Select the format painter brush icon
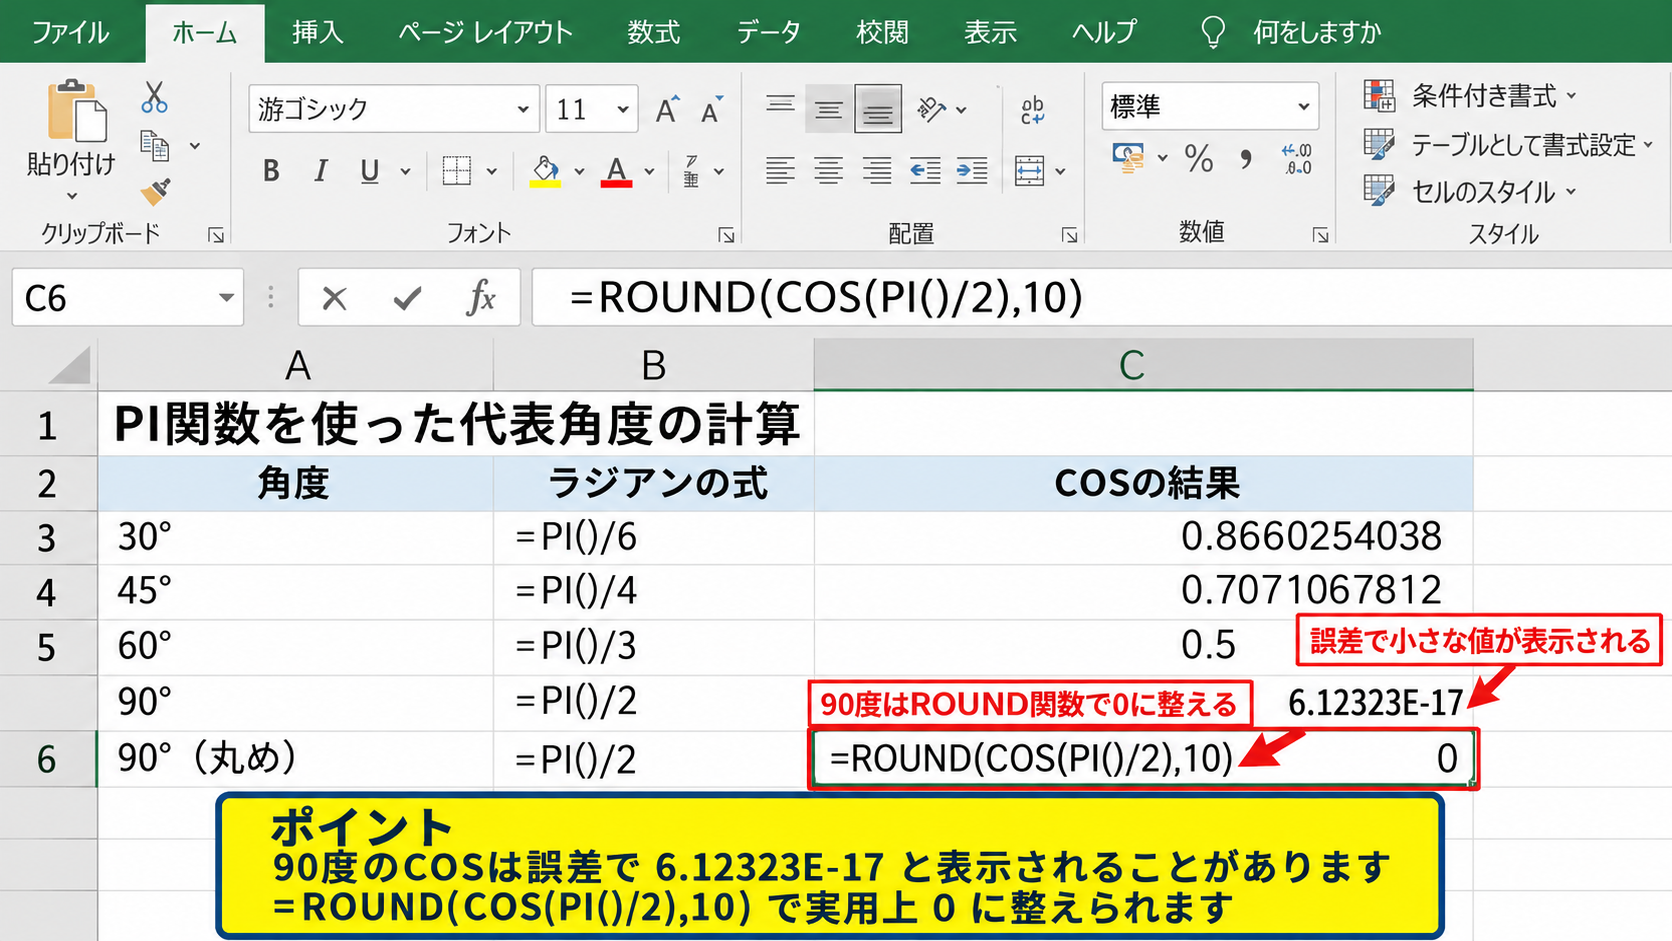This screenshot has height=941, width=1672. coord(155,191)
